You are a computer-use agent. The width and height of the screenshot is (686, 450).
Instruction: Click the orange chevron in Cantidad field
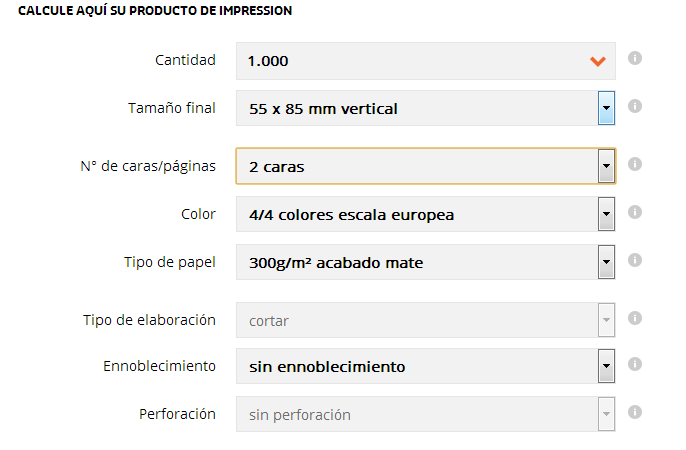598,62
